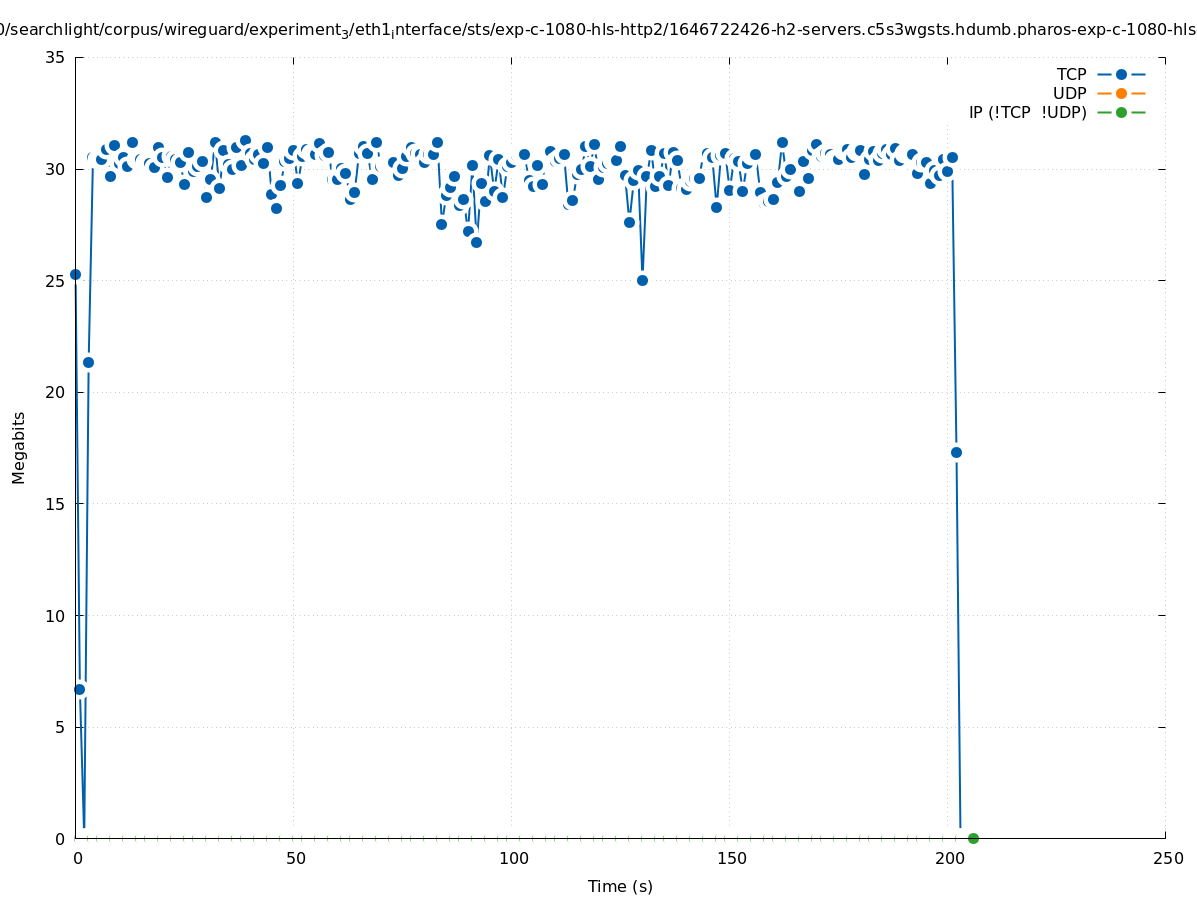The height and width of the screenshot is (900, 1197).
Task: Click the first TCP point at 25 Megabits
Action: [75, 274]
